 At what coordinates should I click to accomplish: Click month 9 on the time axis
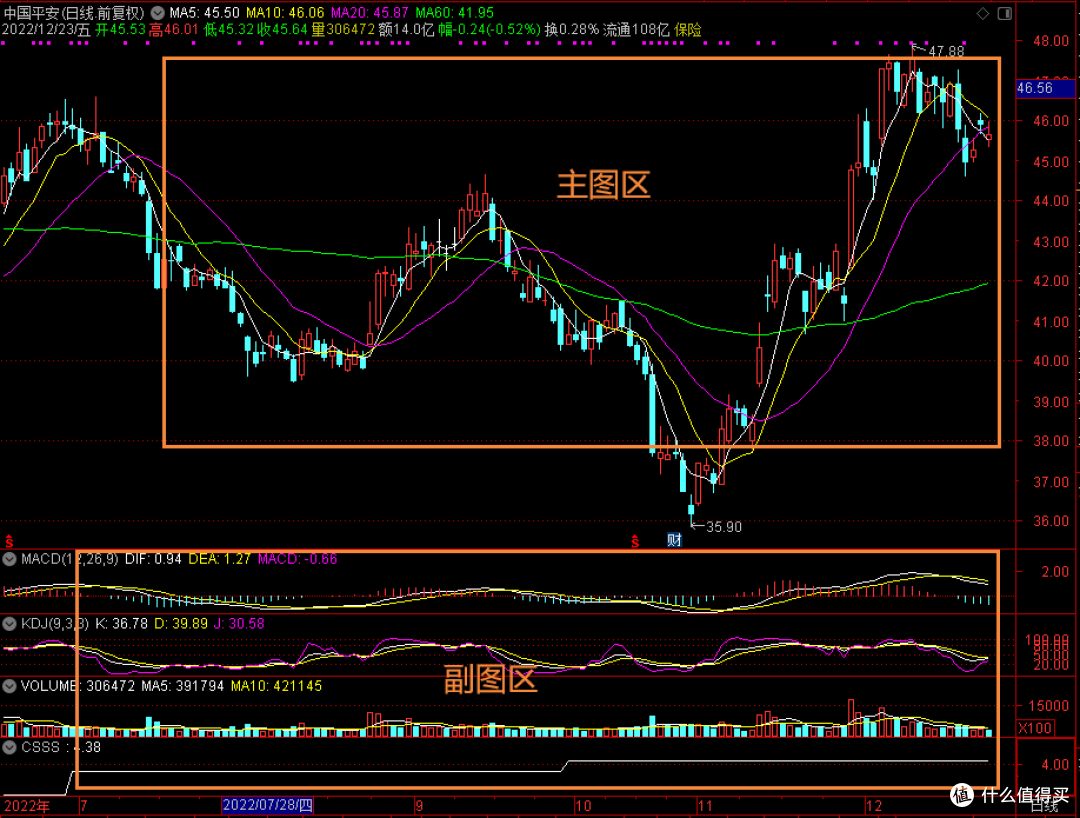(x=419, y=806)
